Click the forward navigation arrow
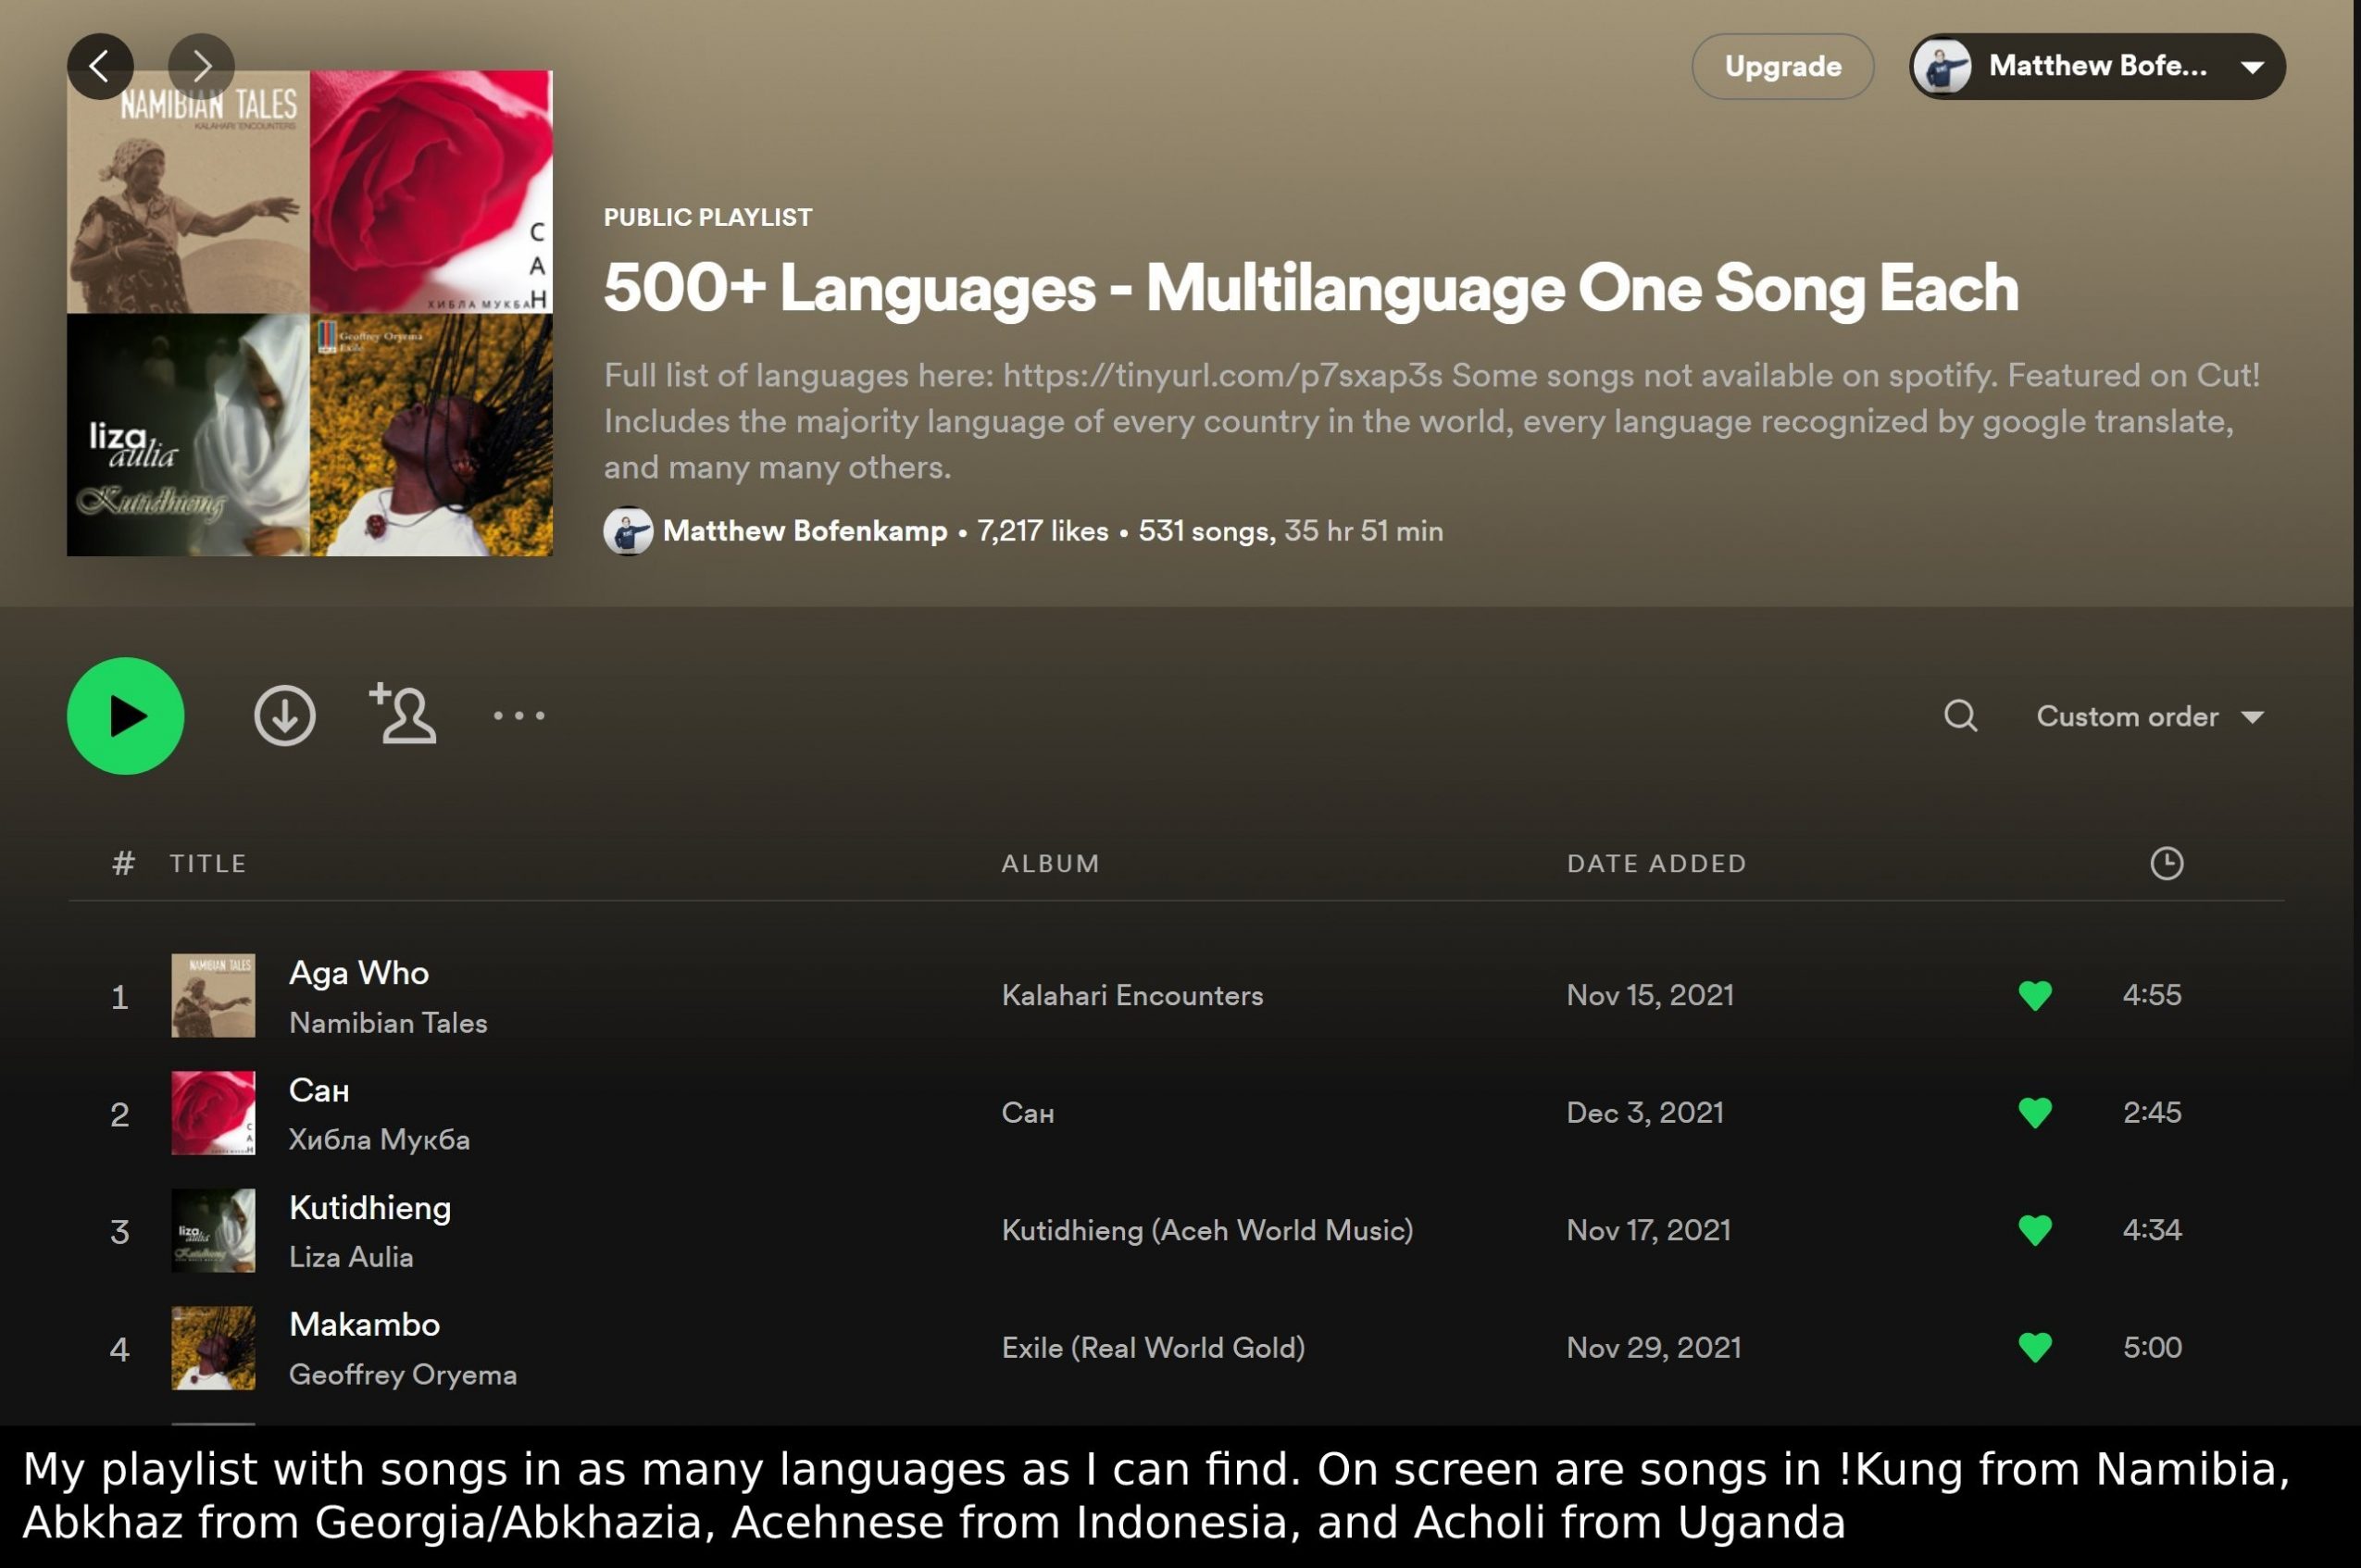 pyautogui.click(x=201, y=67)
